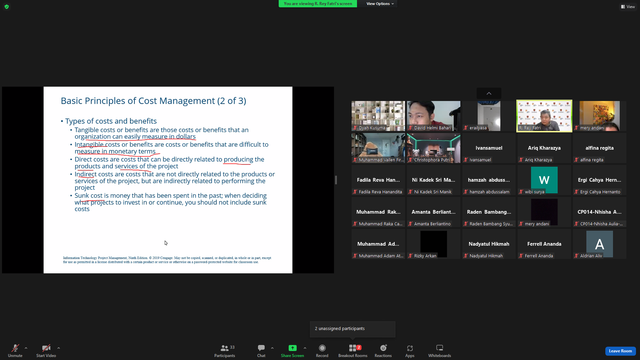The image size is (640, 360).
Task: Select mery andani's tile showing a painting
Action: click(x=599, y=116)
